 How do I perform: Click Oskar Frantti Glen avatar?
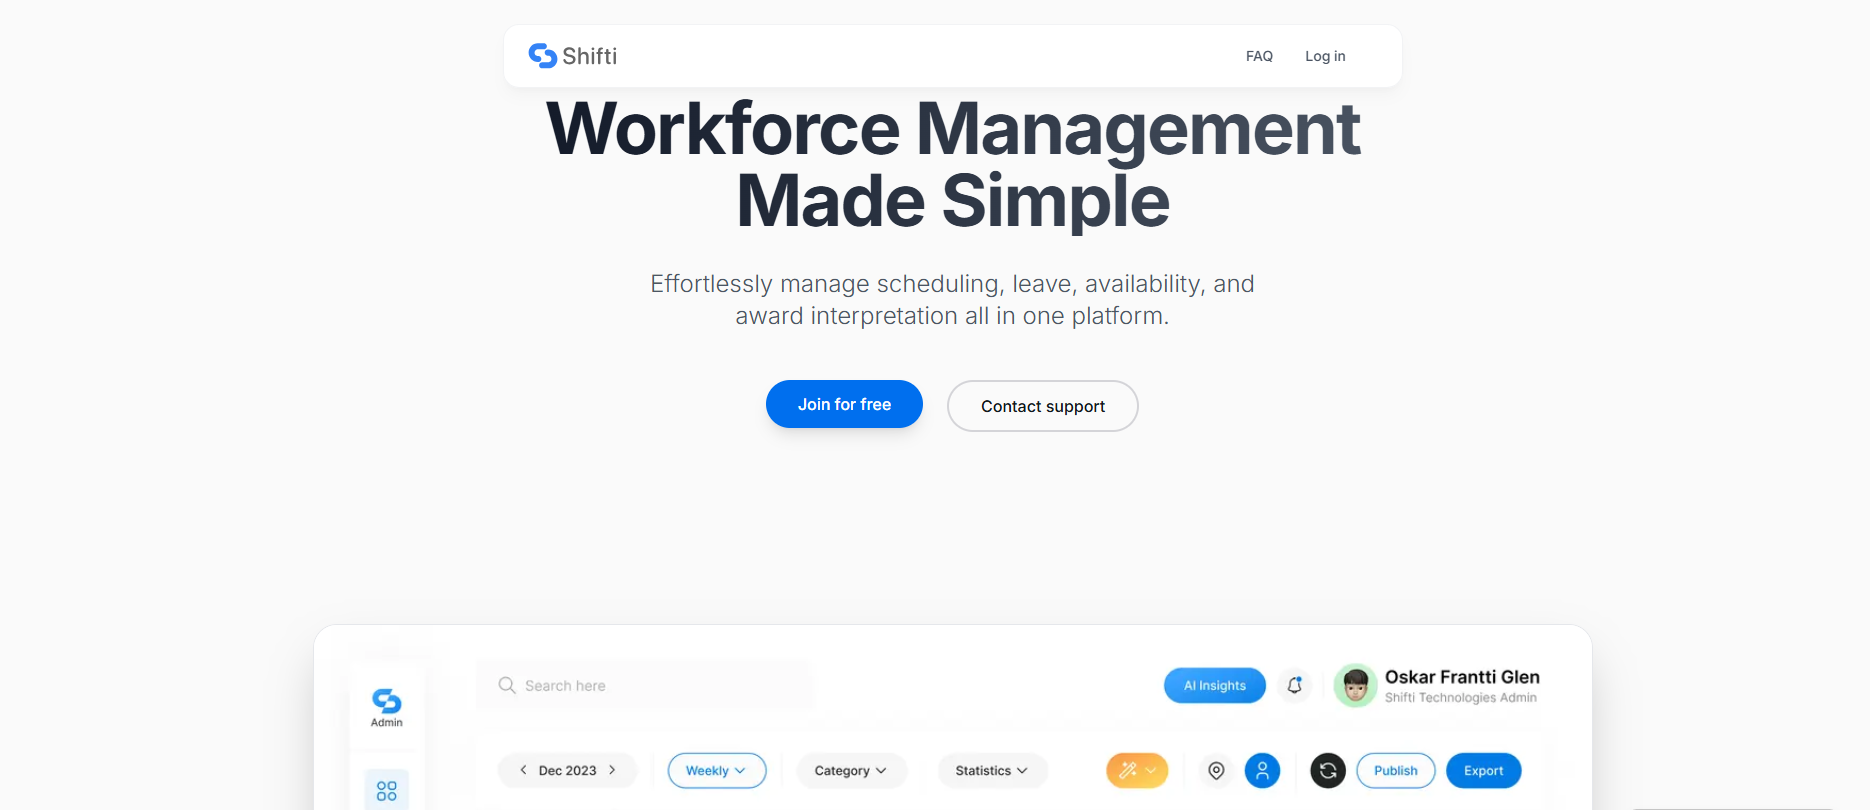pos(1356,685)
